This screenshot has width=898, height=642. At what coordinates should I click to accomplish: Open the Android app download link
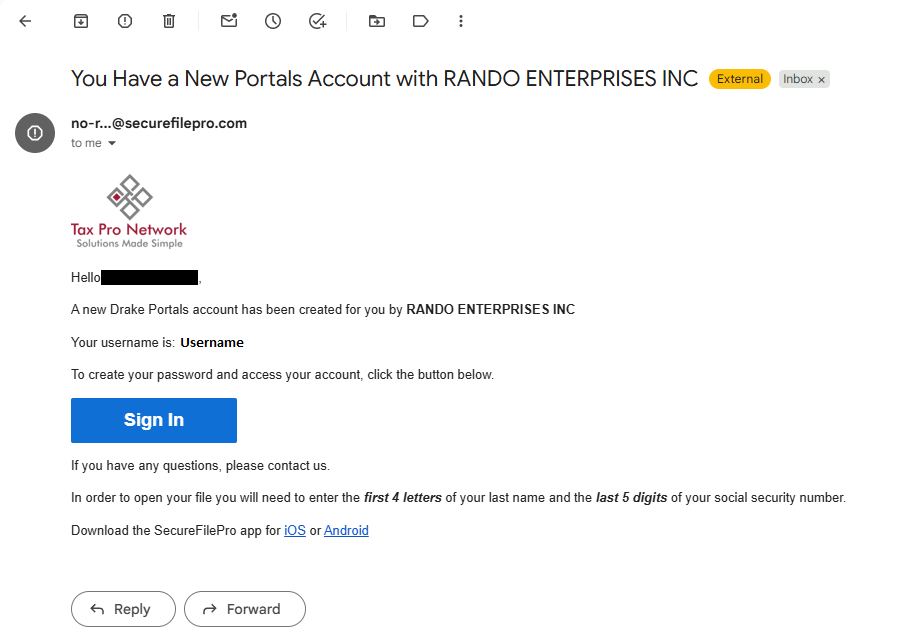[346, 531]
